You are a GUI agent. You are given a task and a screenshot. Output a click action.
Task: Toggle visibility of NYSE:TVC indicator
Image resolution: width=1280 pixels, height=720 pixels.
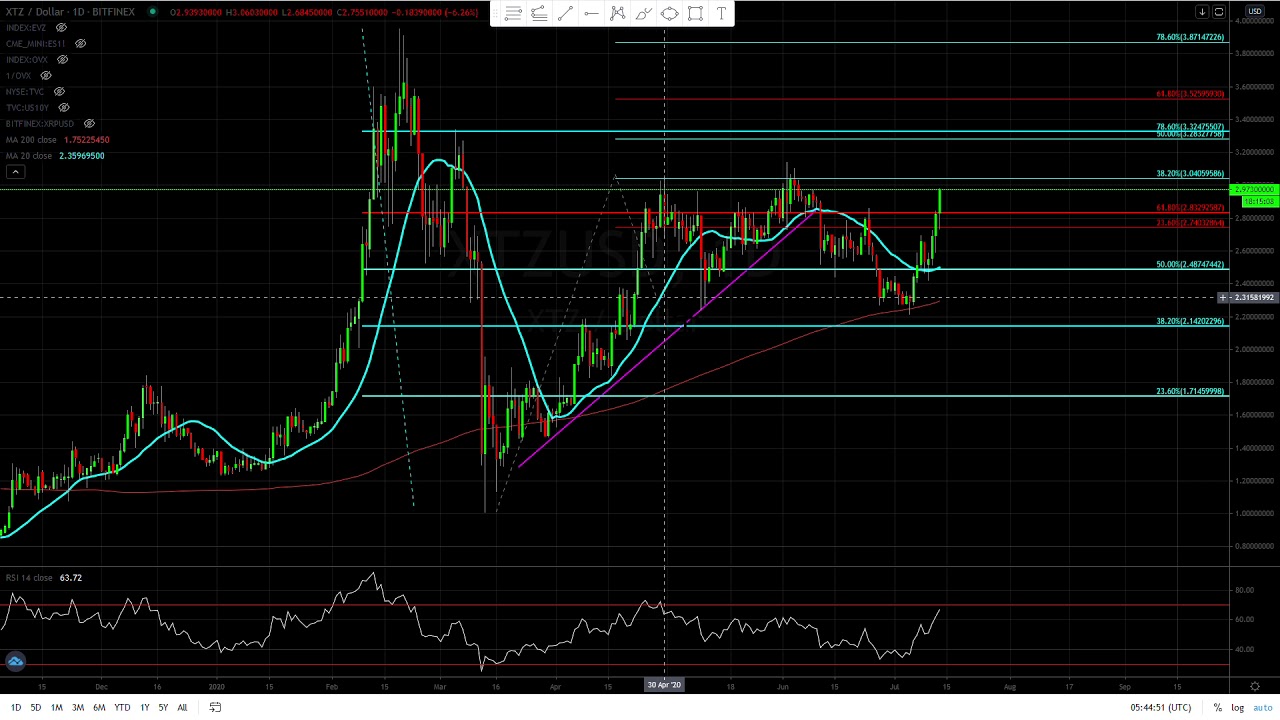[59, 92]
